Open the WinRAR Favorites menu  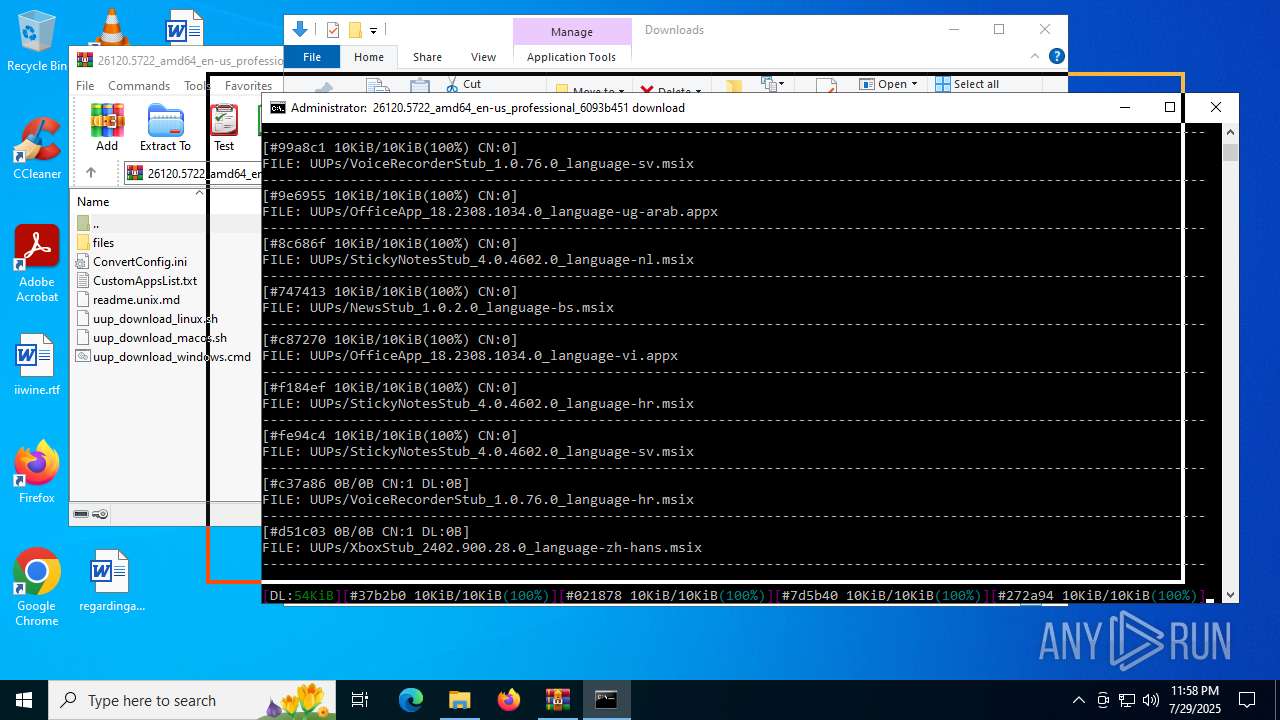click(x=248, y=86)
